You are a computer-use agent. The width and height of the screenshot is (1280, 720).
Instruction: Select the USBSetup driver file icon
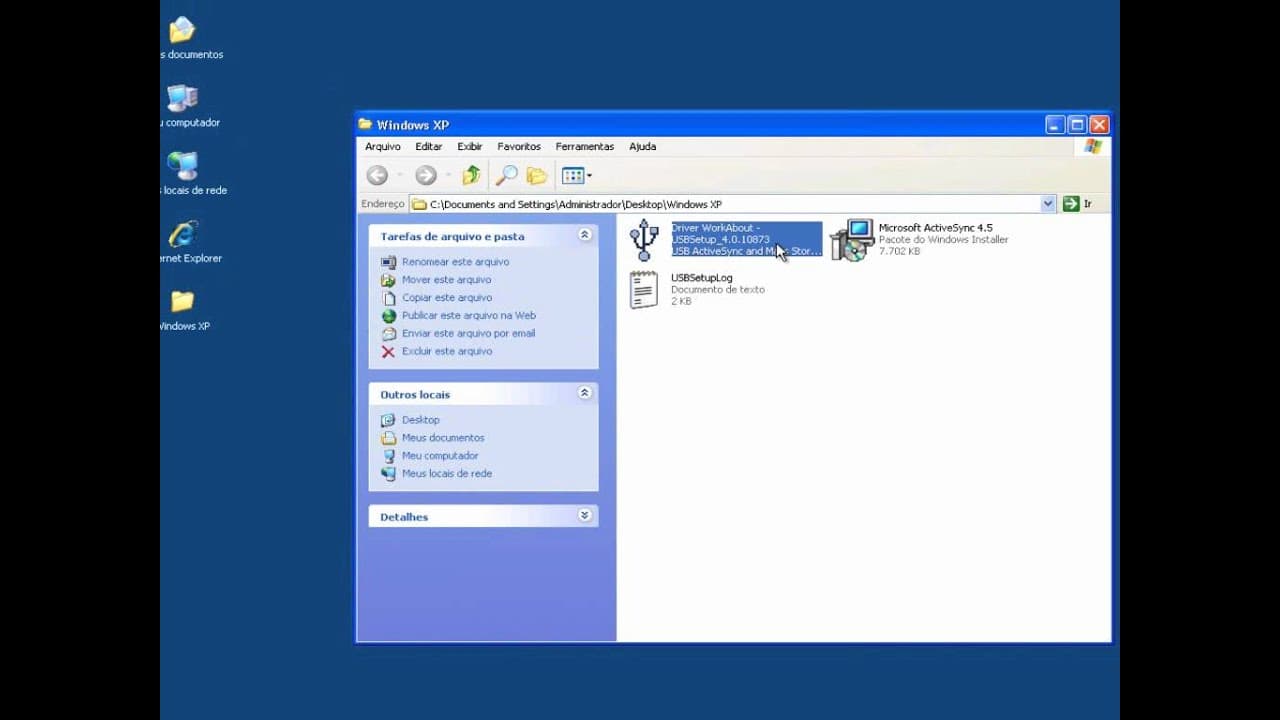pos(645,240)
